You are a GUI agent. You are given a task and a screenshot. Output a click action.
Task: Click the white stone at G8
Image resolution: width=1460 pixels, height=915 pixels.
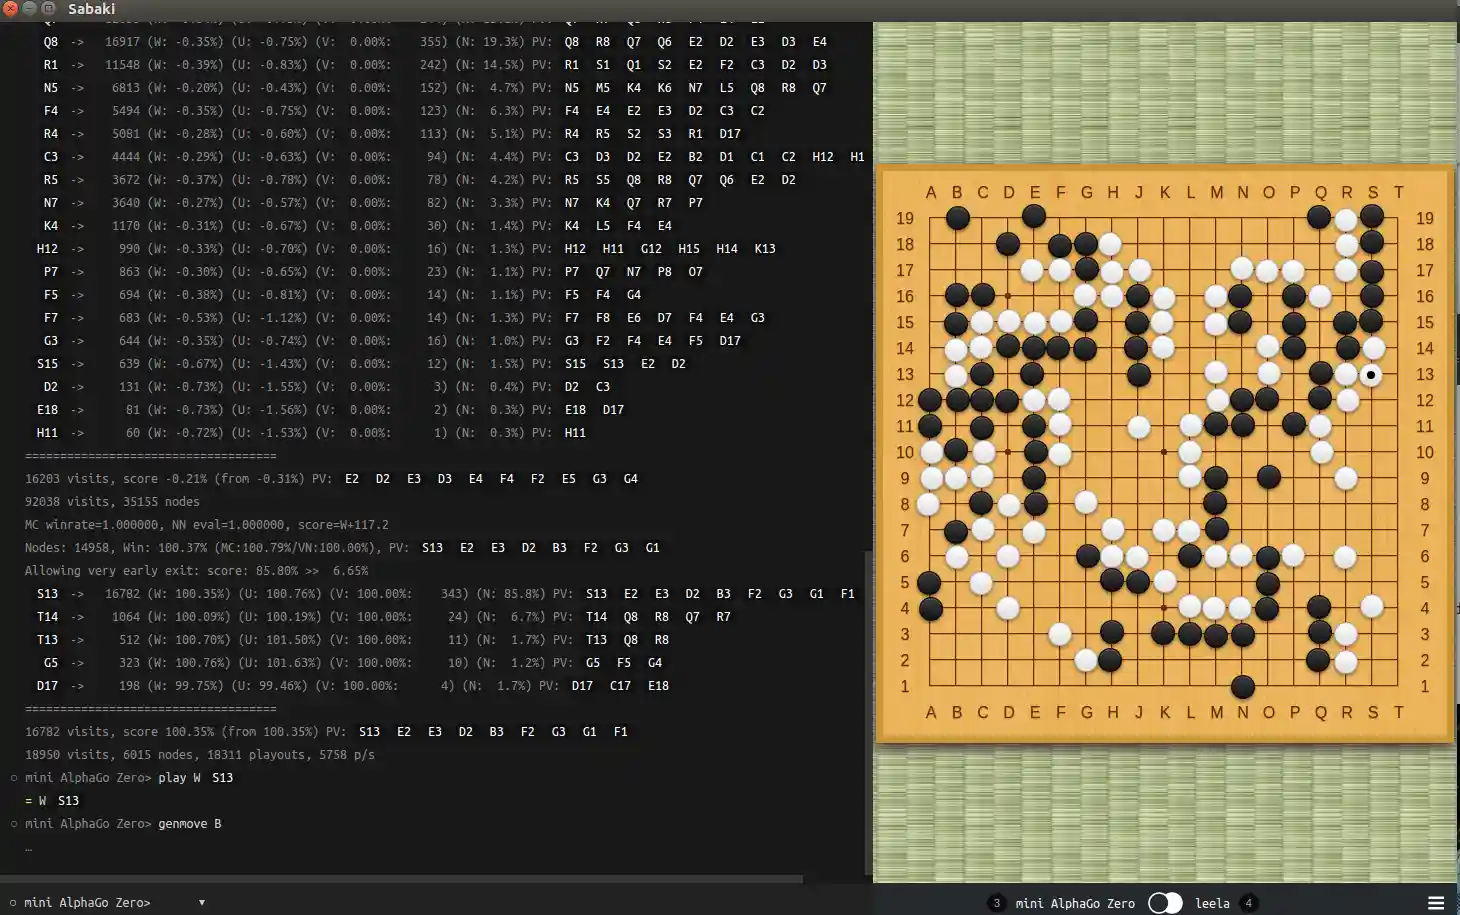click(1086, 502)
